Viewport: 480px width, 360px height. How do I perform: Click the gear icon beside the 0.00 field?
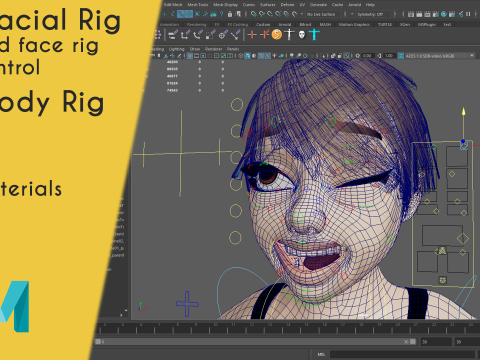point(358,56)
